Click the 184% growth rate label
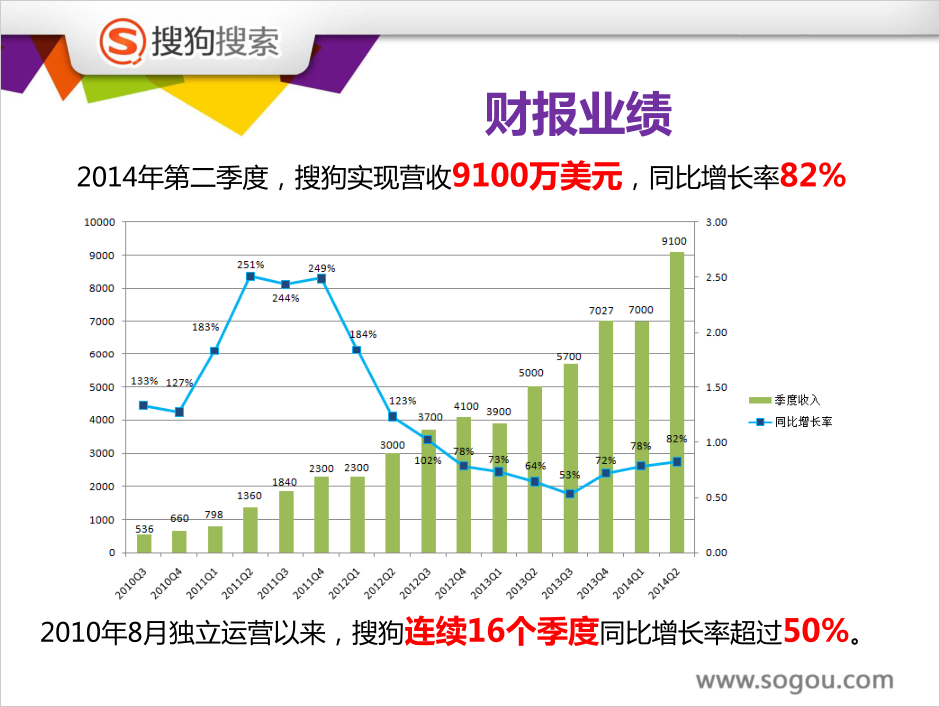940x707 pixels. [x=363, y=334]
